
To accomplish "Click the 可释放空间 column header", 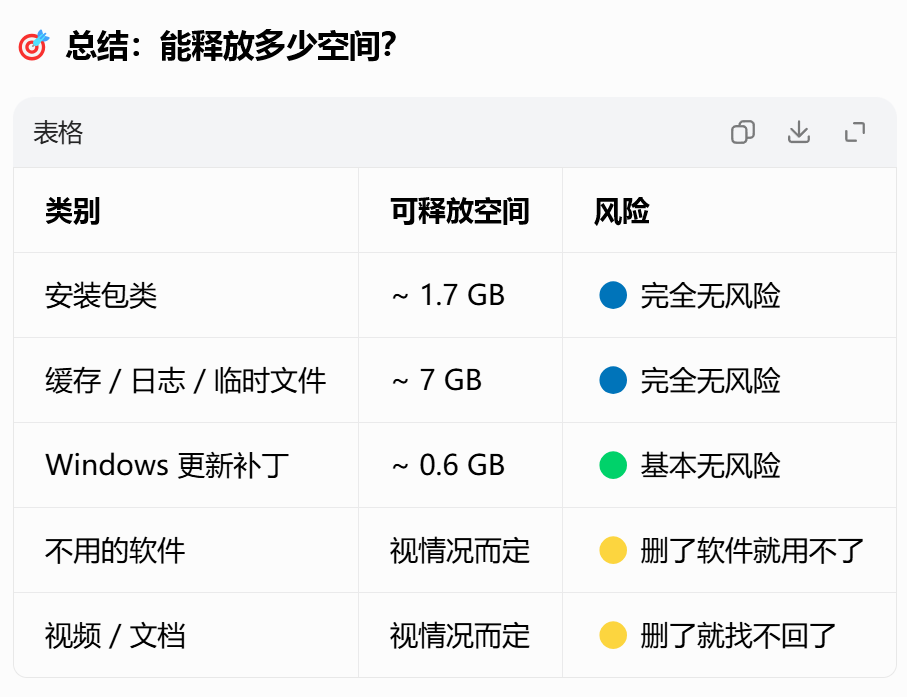I will [460, 211].
